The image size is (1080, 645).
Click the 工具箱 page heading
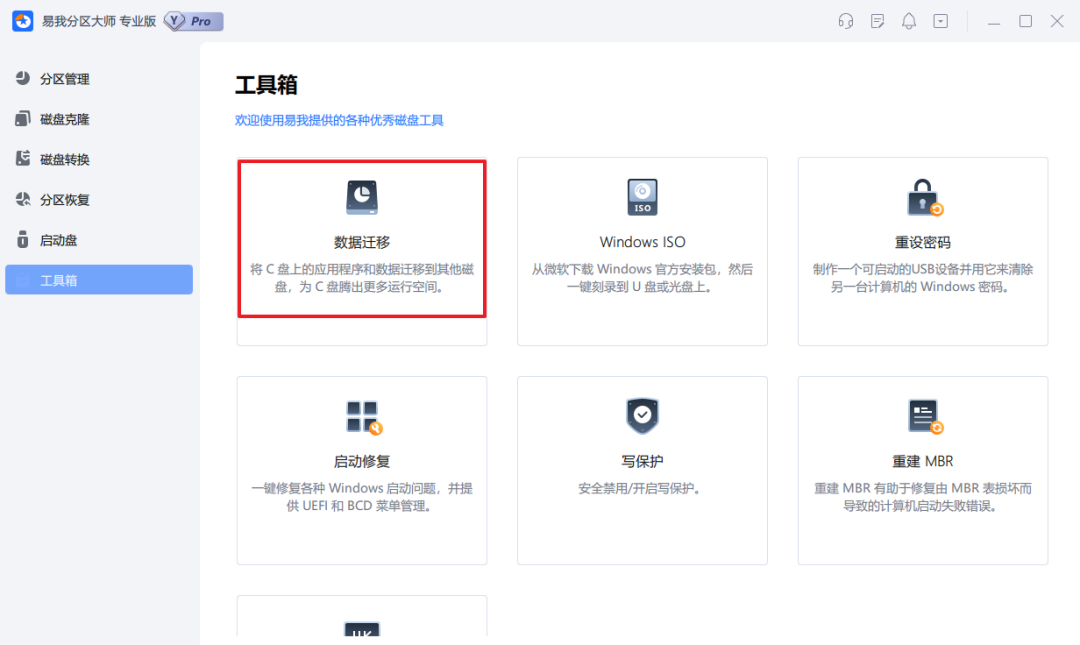(x=267, y=85)
